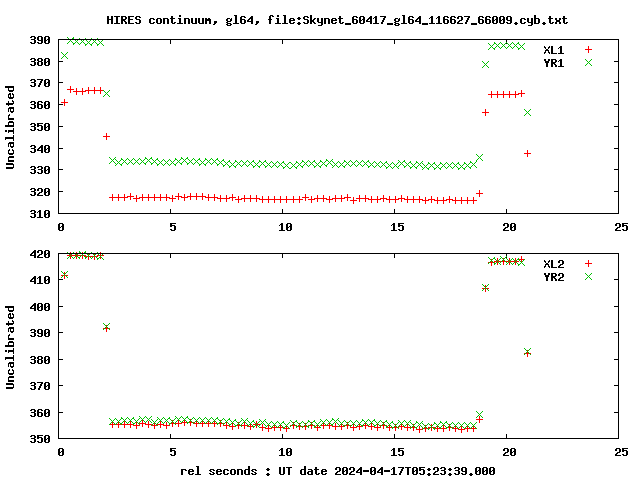
Task: Click the first bottom plot point near 412
Action: pos(64,275)
